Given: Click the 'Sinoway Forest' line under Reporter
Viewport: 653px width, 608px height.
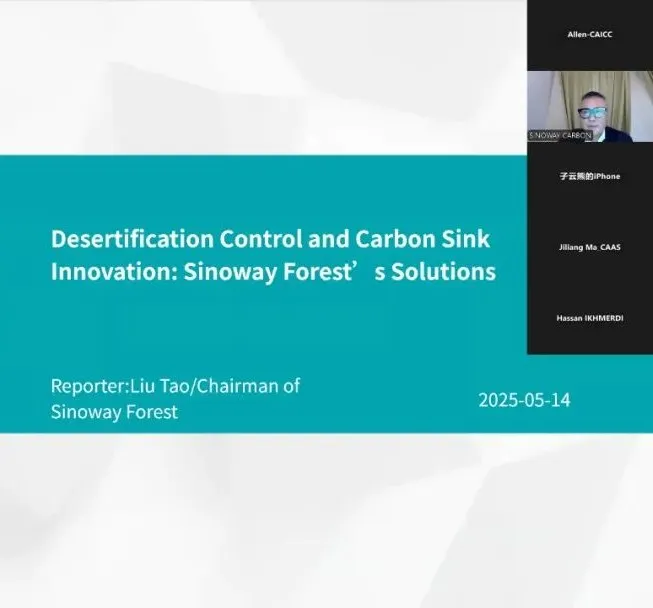Looking at the screenshot, I should coord(114,412).
